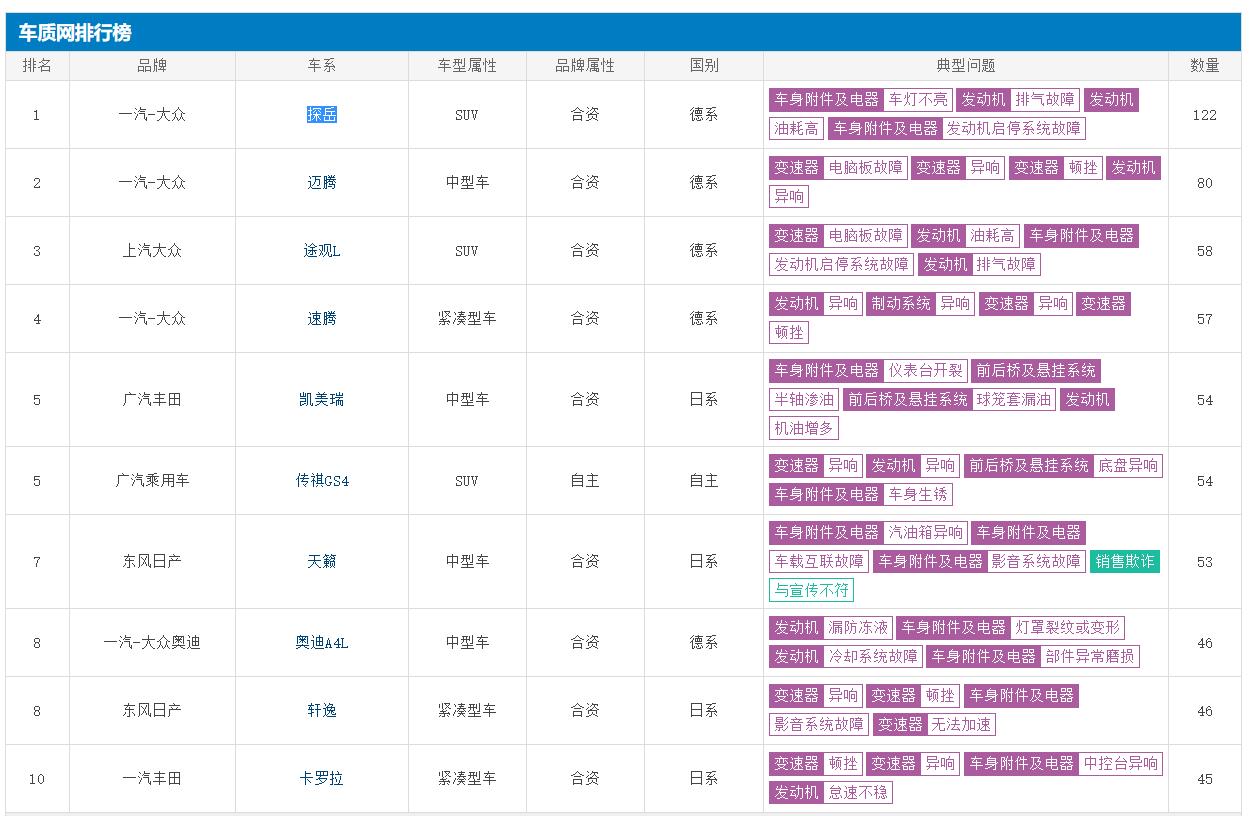Click the 数量 column header
Image resolution: width=1257 pixels, height=816 pixels.
click(1205, 66)
